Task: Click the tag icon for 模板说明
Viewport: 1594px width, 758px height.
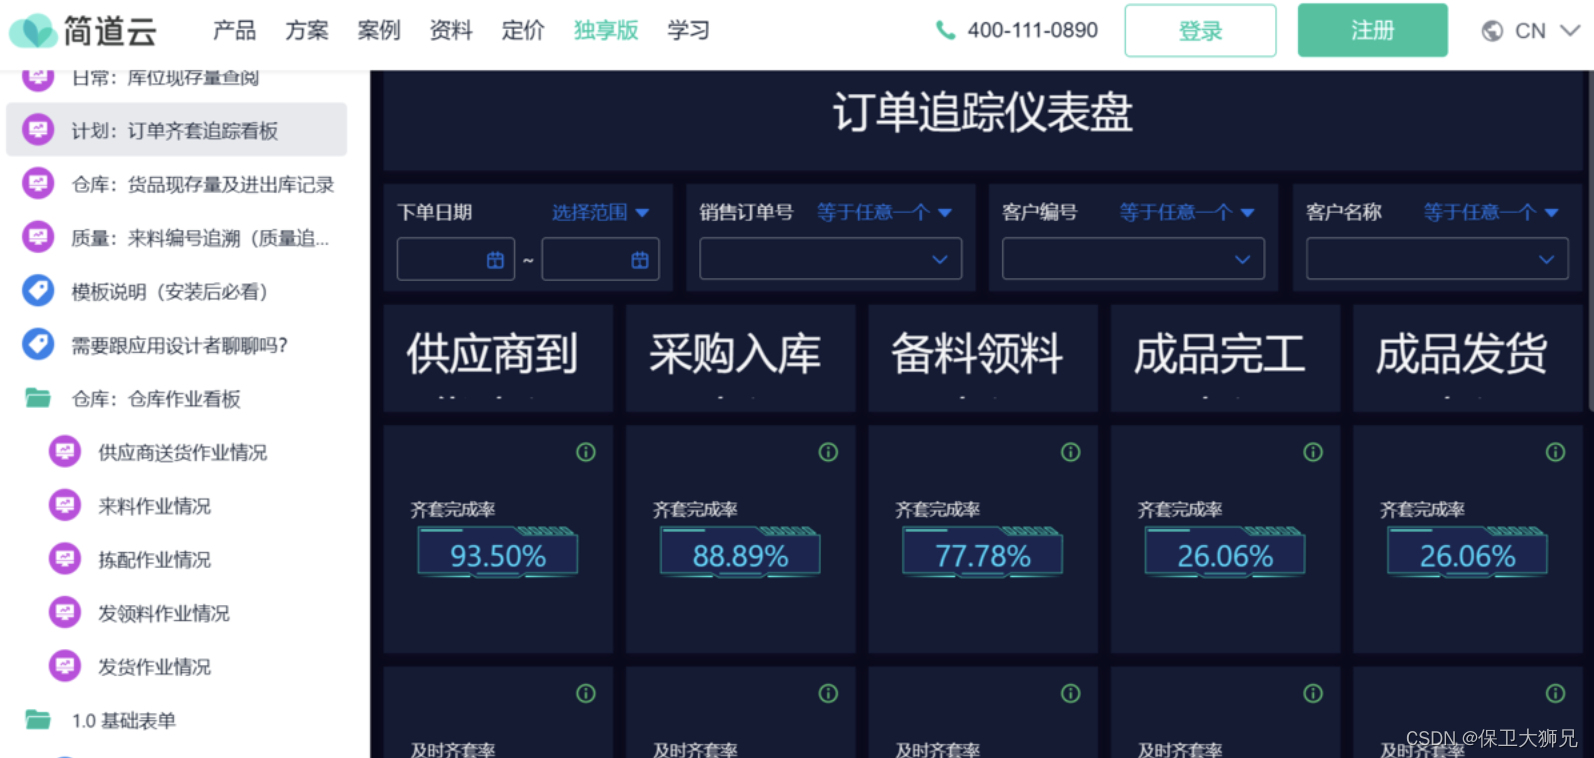Action: click(38, 291)
